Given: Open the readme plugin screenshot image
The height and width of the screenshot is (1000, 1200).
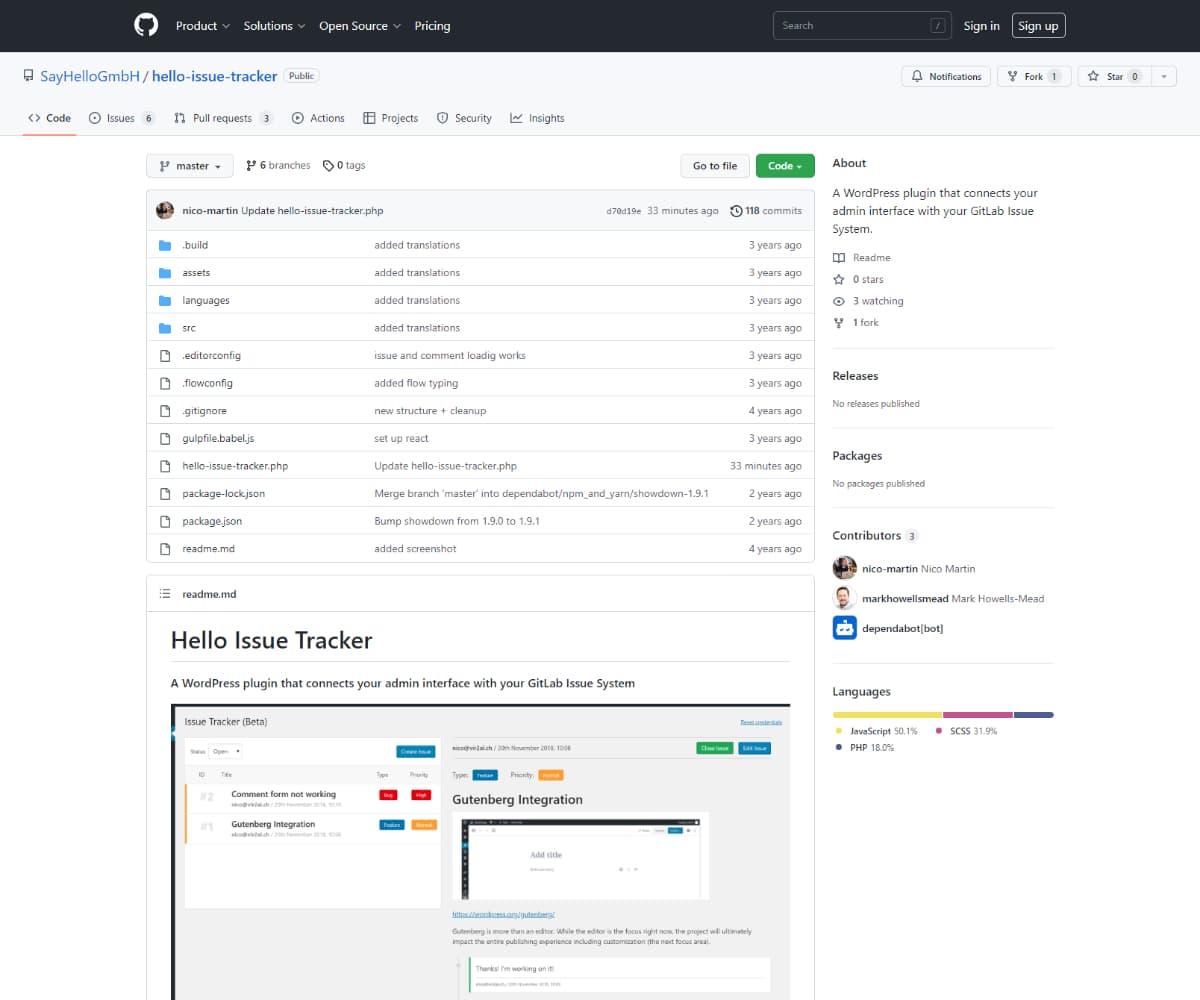Looking at the screenshot, I should 480,852.
